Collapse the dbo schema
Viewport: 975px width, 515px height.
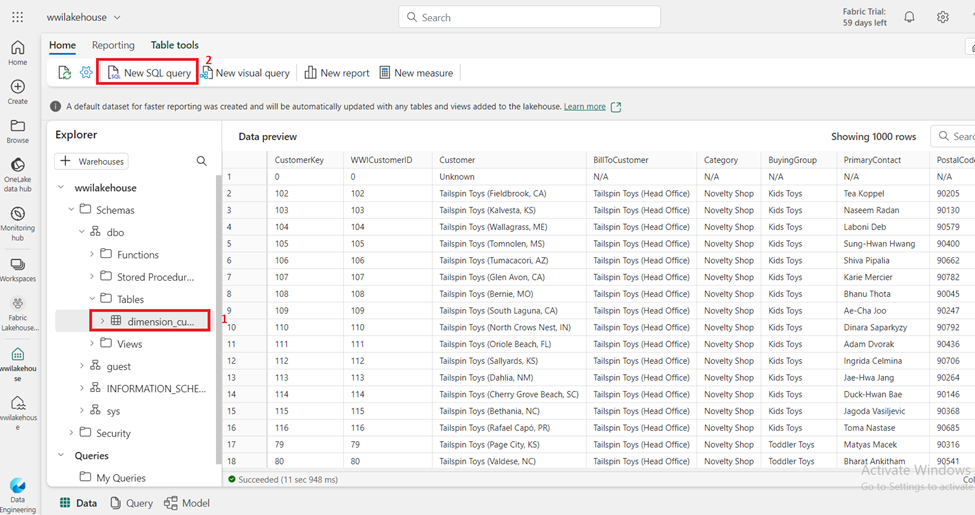tap(81, 232)
